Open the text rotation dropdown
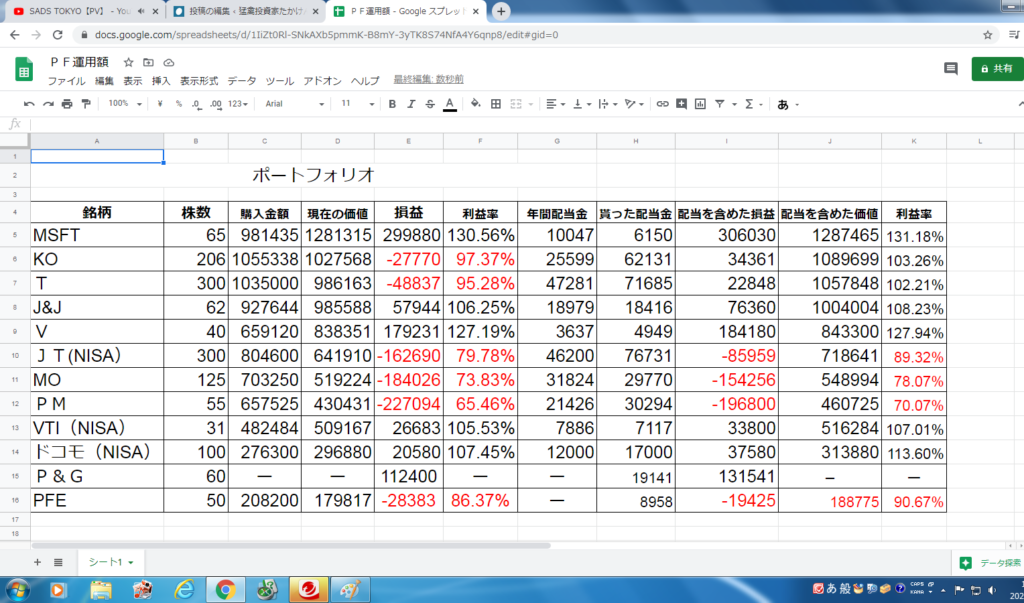The height and width of the screenshot is (603, 1024). 634,104
